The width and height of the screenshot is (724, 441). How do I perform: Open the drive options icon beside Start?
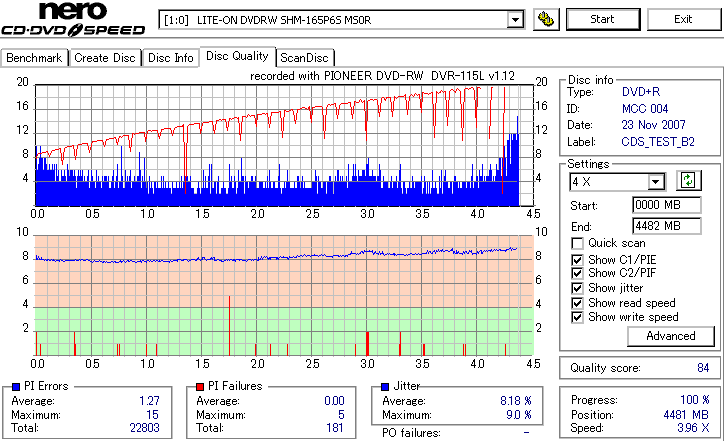point(546,19)
